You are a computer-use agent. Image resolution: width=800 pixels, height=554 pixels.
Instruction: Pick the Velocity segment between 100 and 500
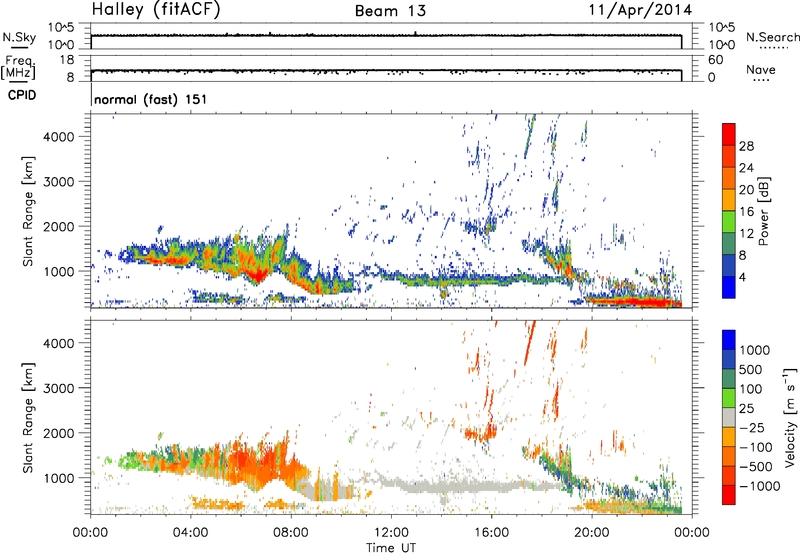(729, 379)
